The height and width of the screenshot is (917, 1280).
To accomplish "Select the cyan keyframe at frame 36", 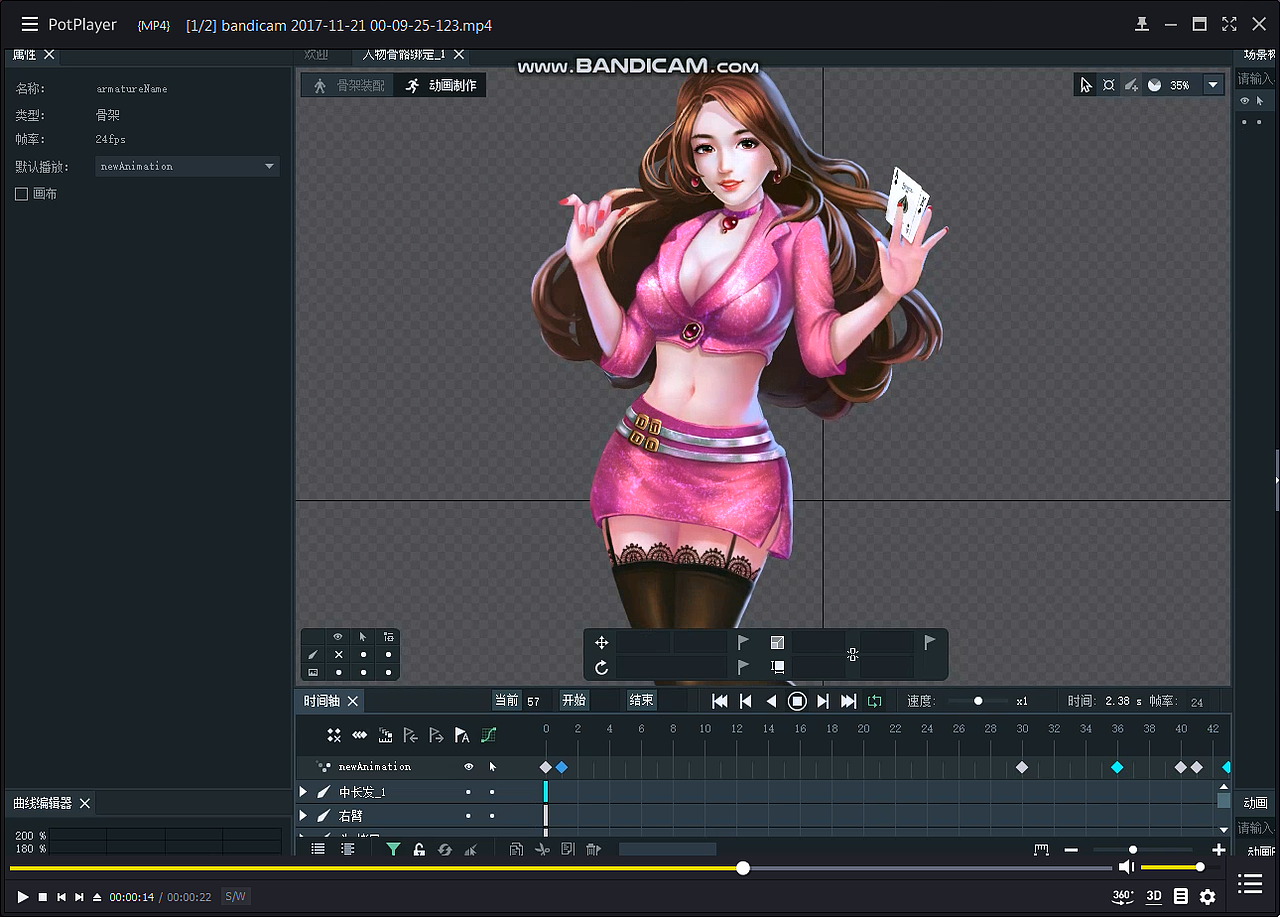I will click(x=1117, y=767).
